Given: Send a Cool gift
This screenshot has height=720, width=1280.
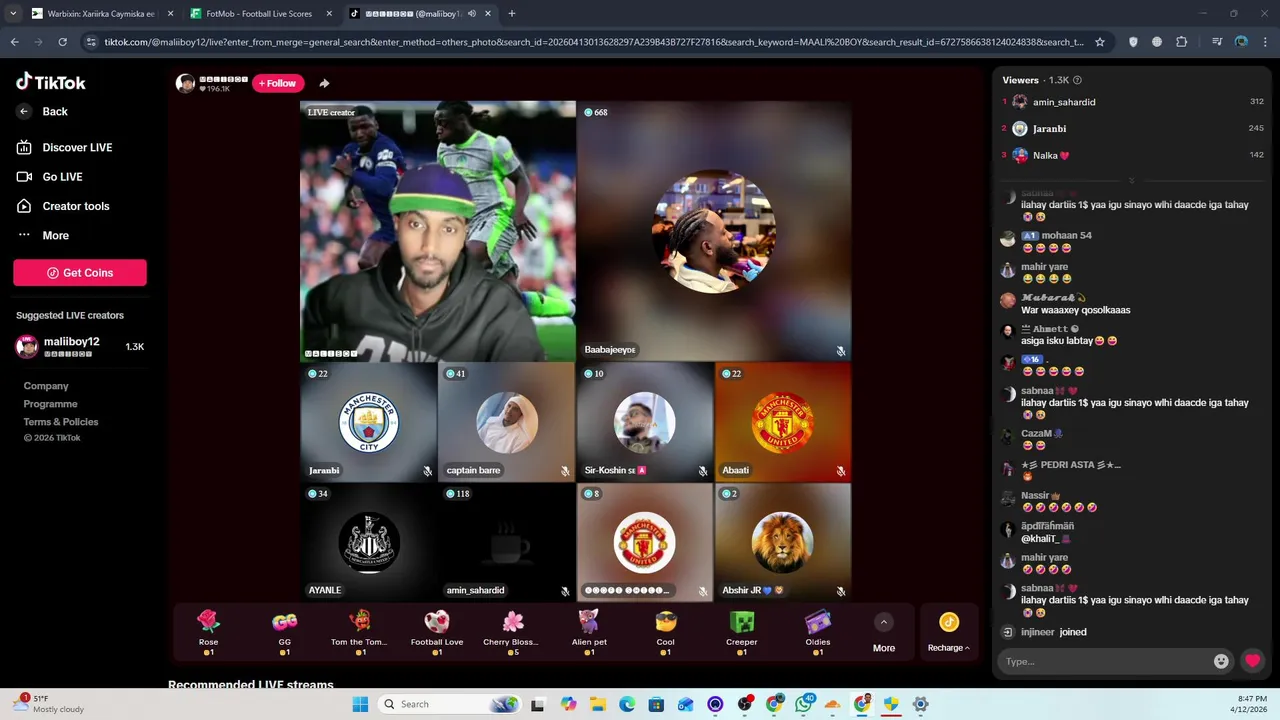Looking at the screenshot, I should (665, 632).
